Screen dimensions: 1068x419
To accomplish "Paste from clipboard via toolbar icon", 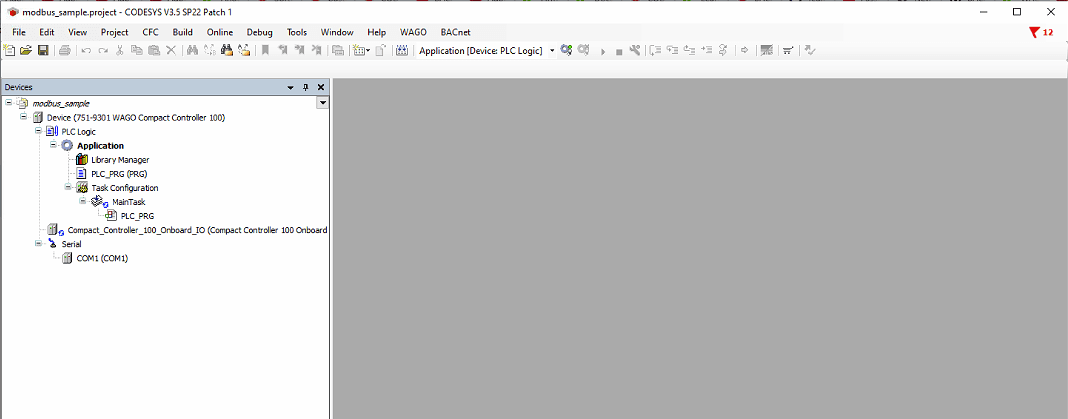I will pyautogui.click(x=154, y=50).
